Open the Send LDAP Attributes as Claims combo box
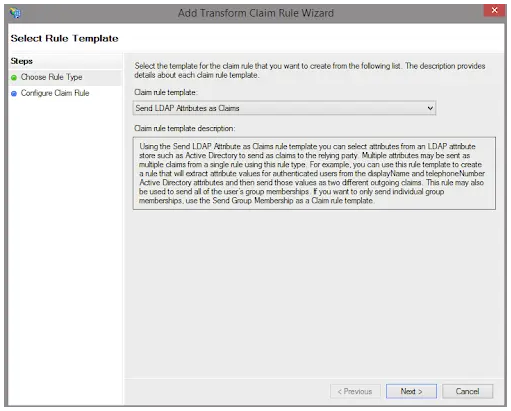Screen dimensions: 511x411 (x=284, y=108)
